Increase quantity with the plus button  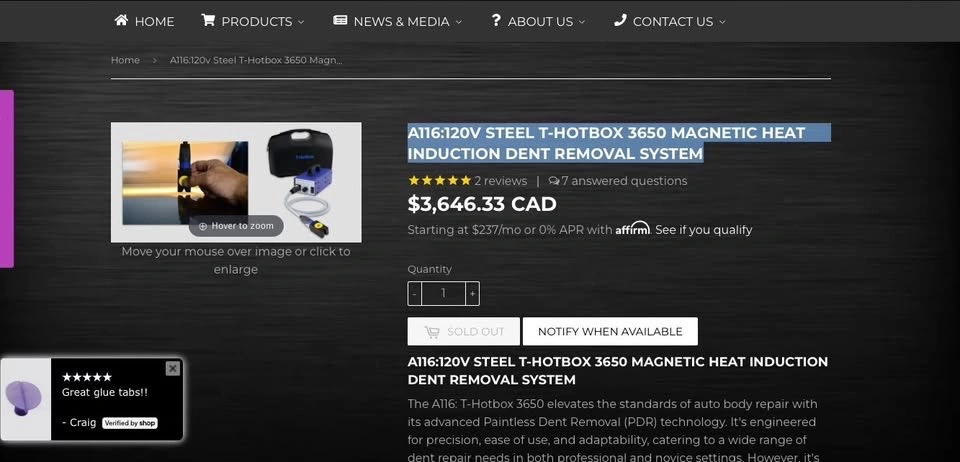[472, 294]
